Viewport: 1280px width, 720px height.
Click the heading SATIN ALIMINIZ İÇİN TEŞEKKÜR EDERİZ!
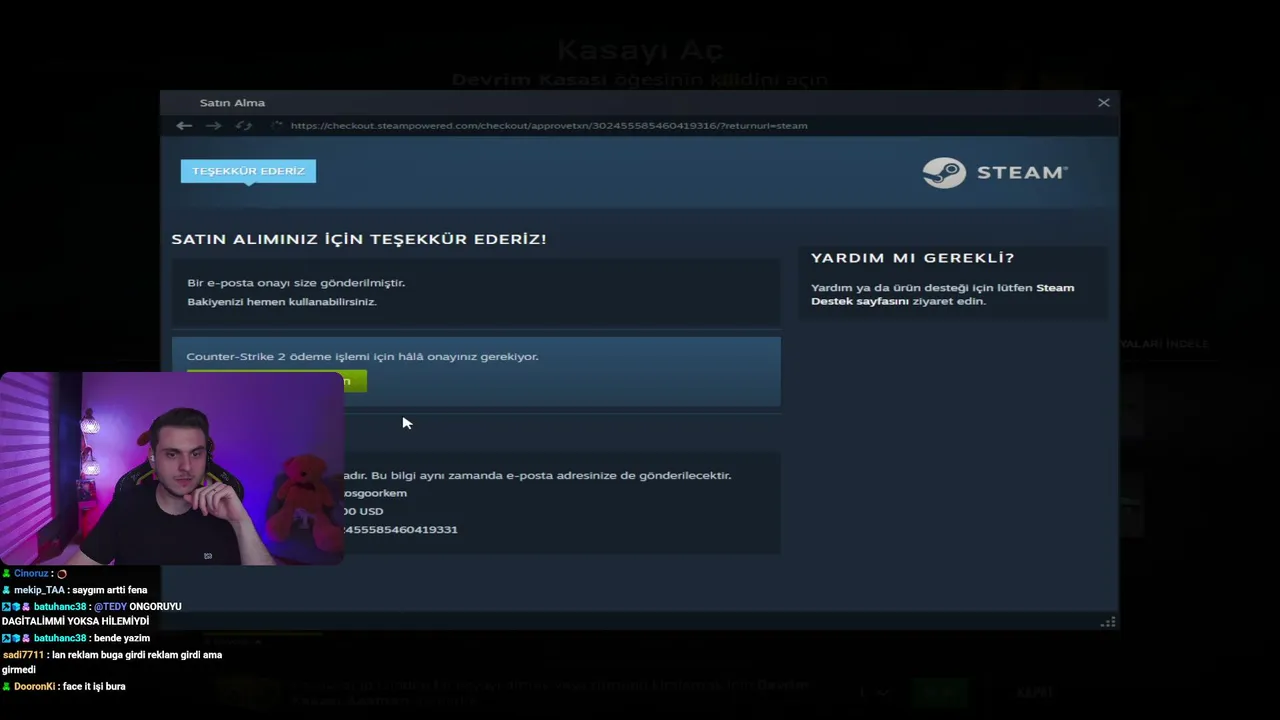click(x=359, y=239)
